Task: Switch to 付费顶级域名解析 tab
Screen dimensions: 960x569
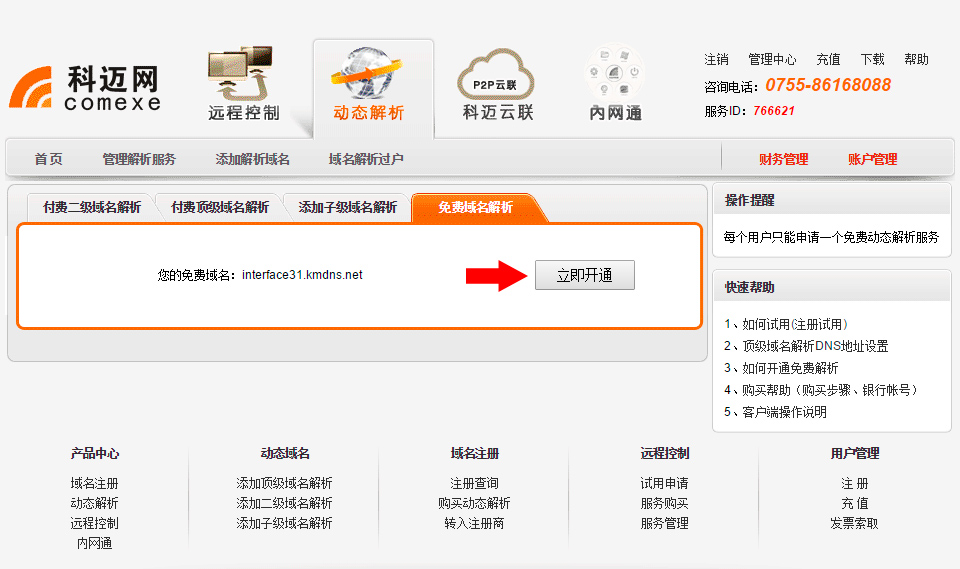Action: coord(220,207)
